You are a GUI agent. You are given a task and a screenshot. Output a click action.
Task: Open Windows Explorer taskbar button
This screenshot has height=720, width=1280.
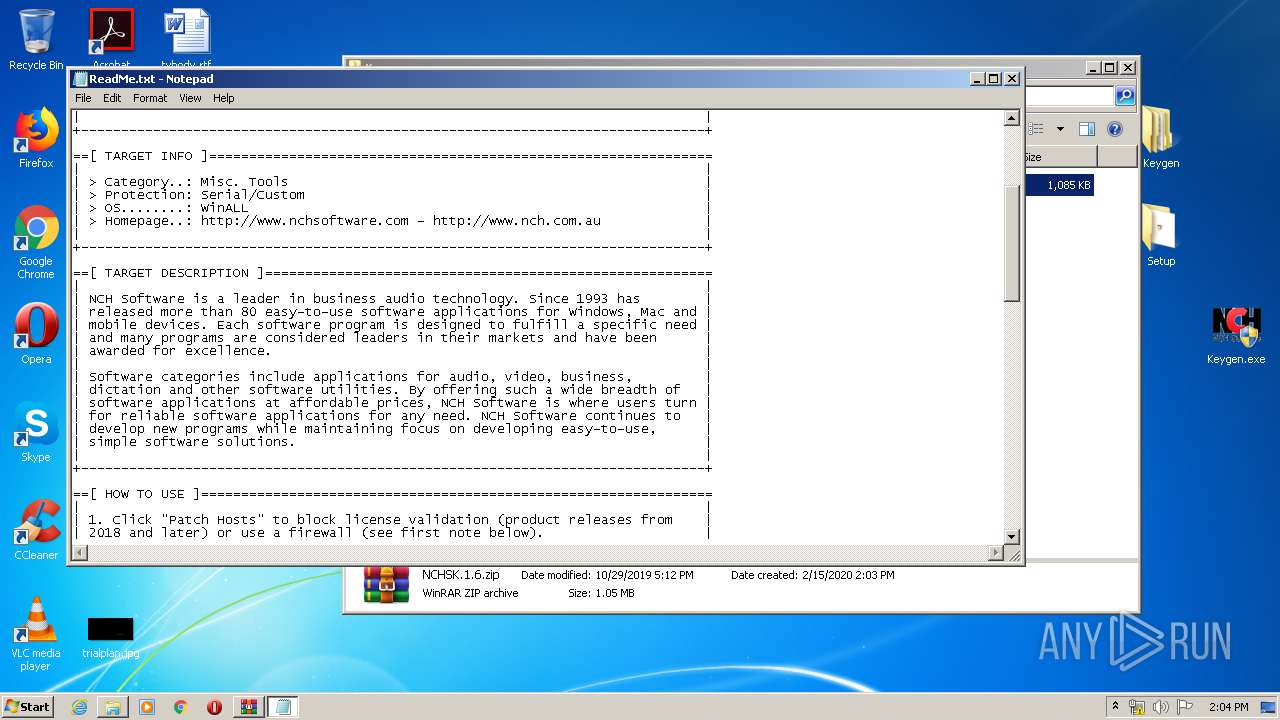113,707
